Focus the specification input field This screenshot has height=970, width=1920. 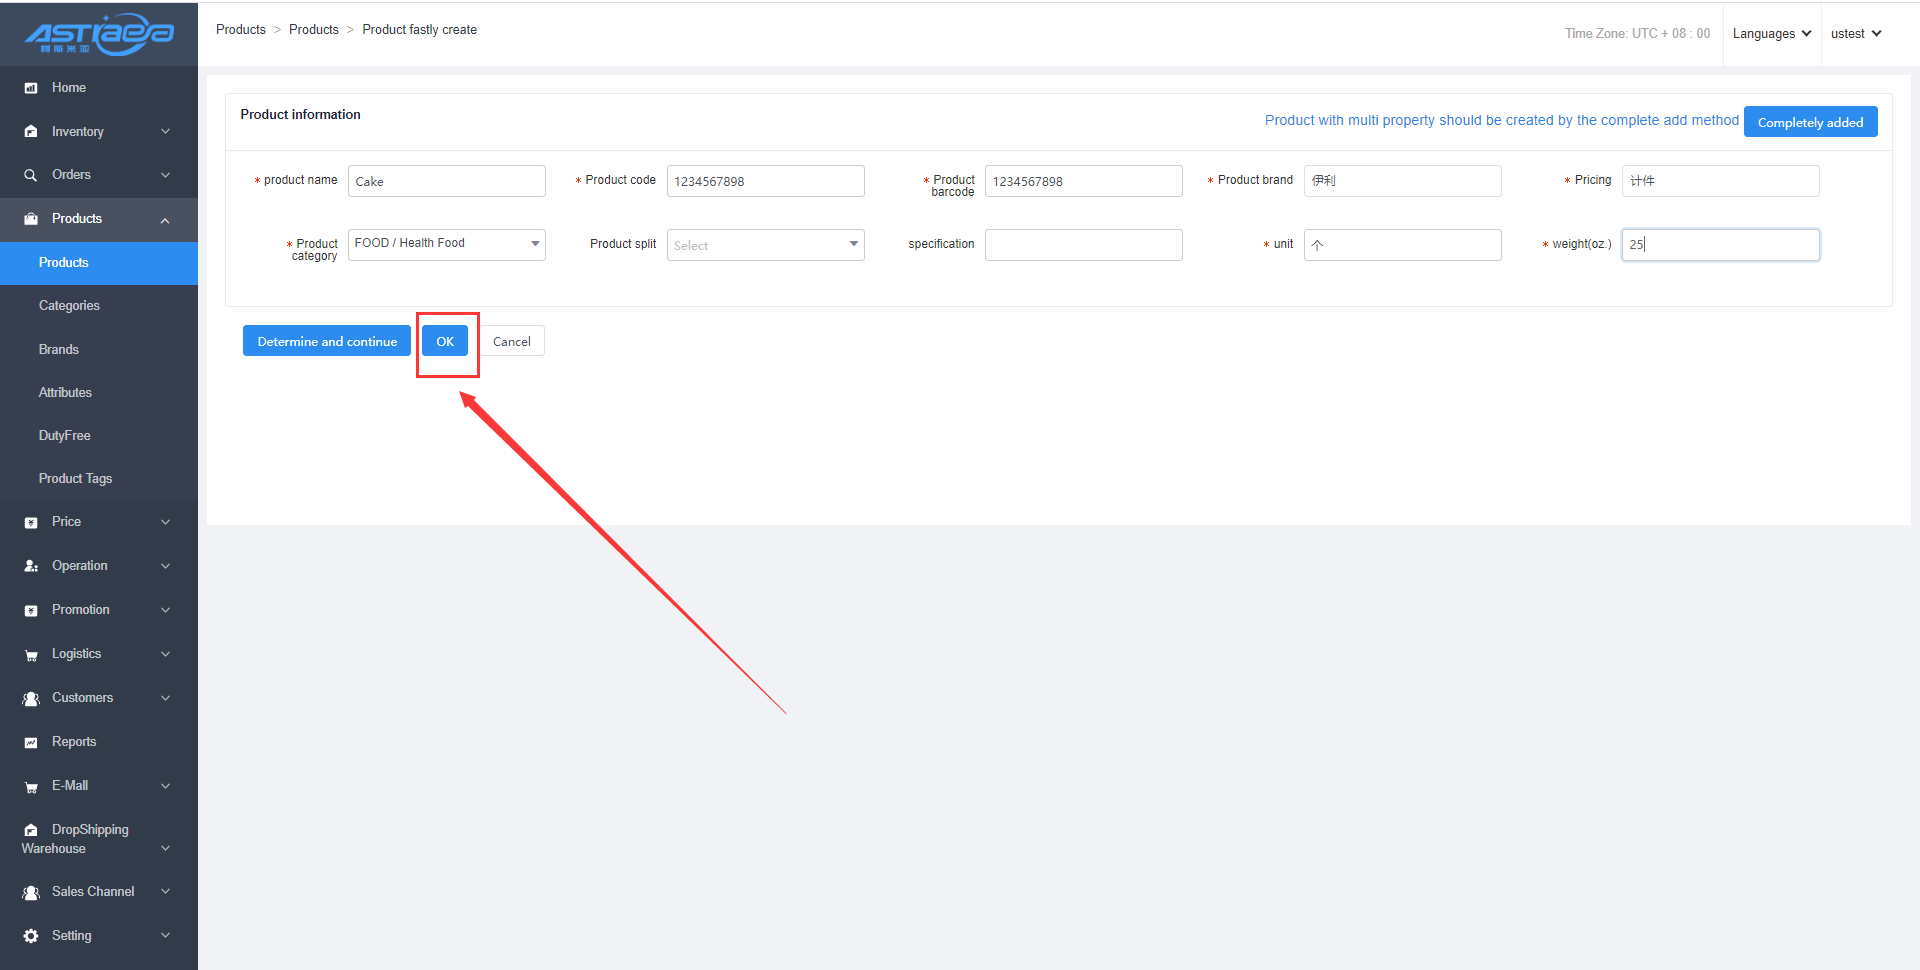1083,245
